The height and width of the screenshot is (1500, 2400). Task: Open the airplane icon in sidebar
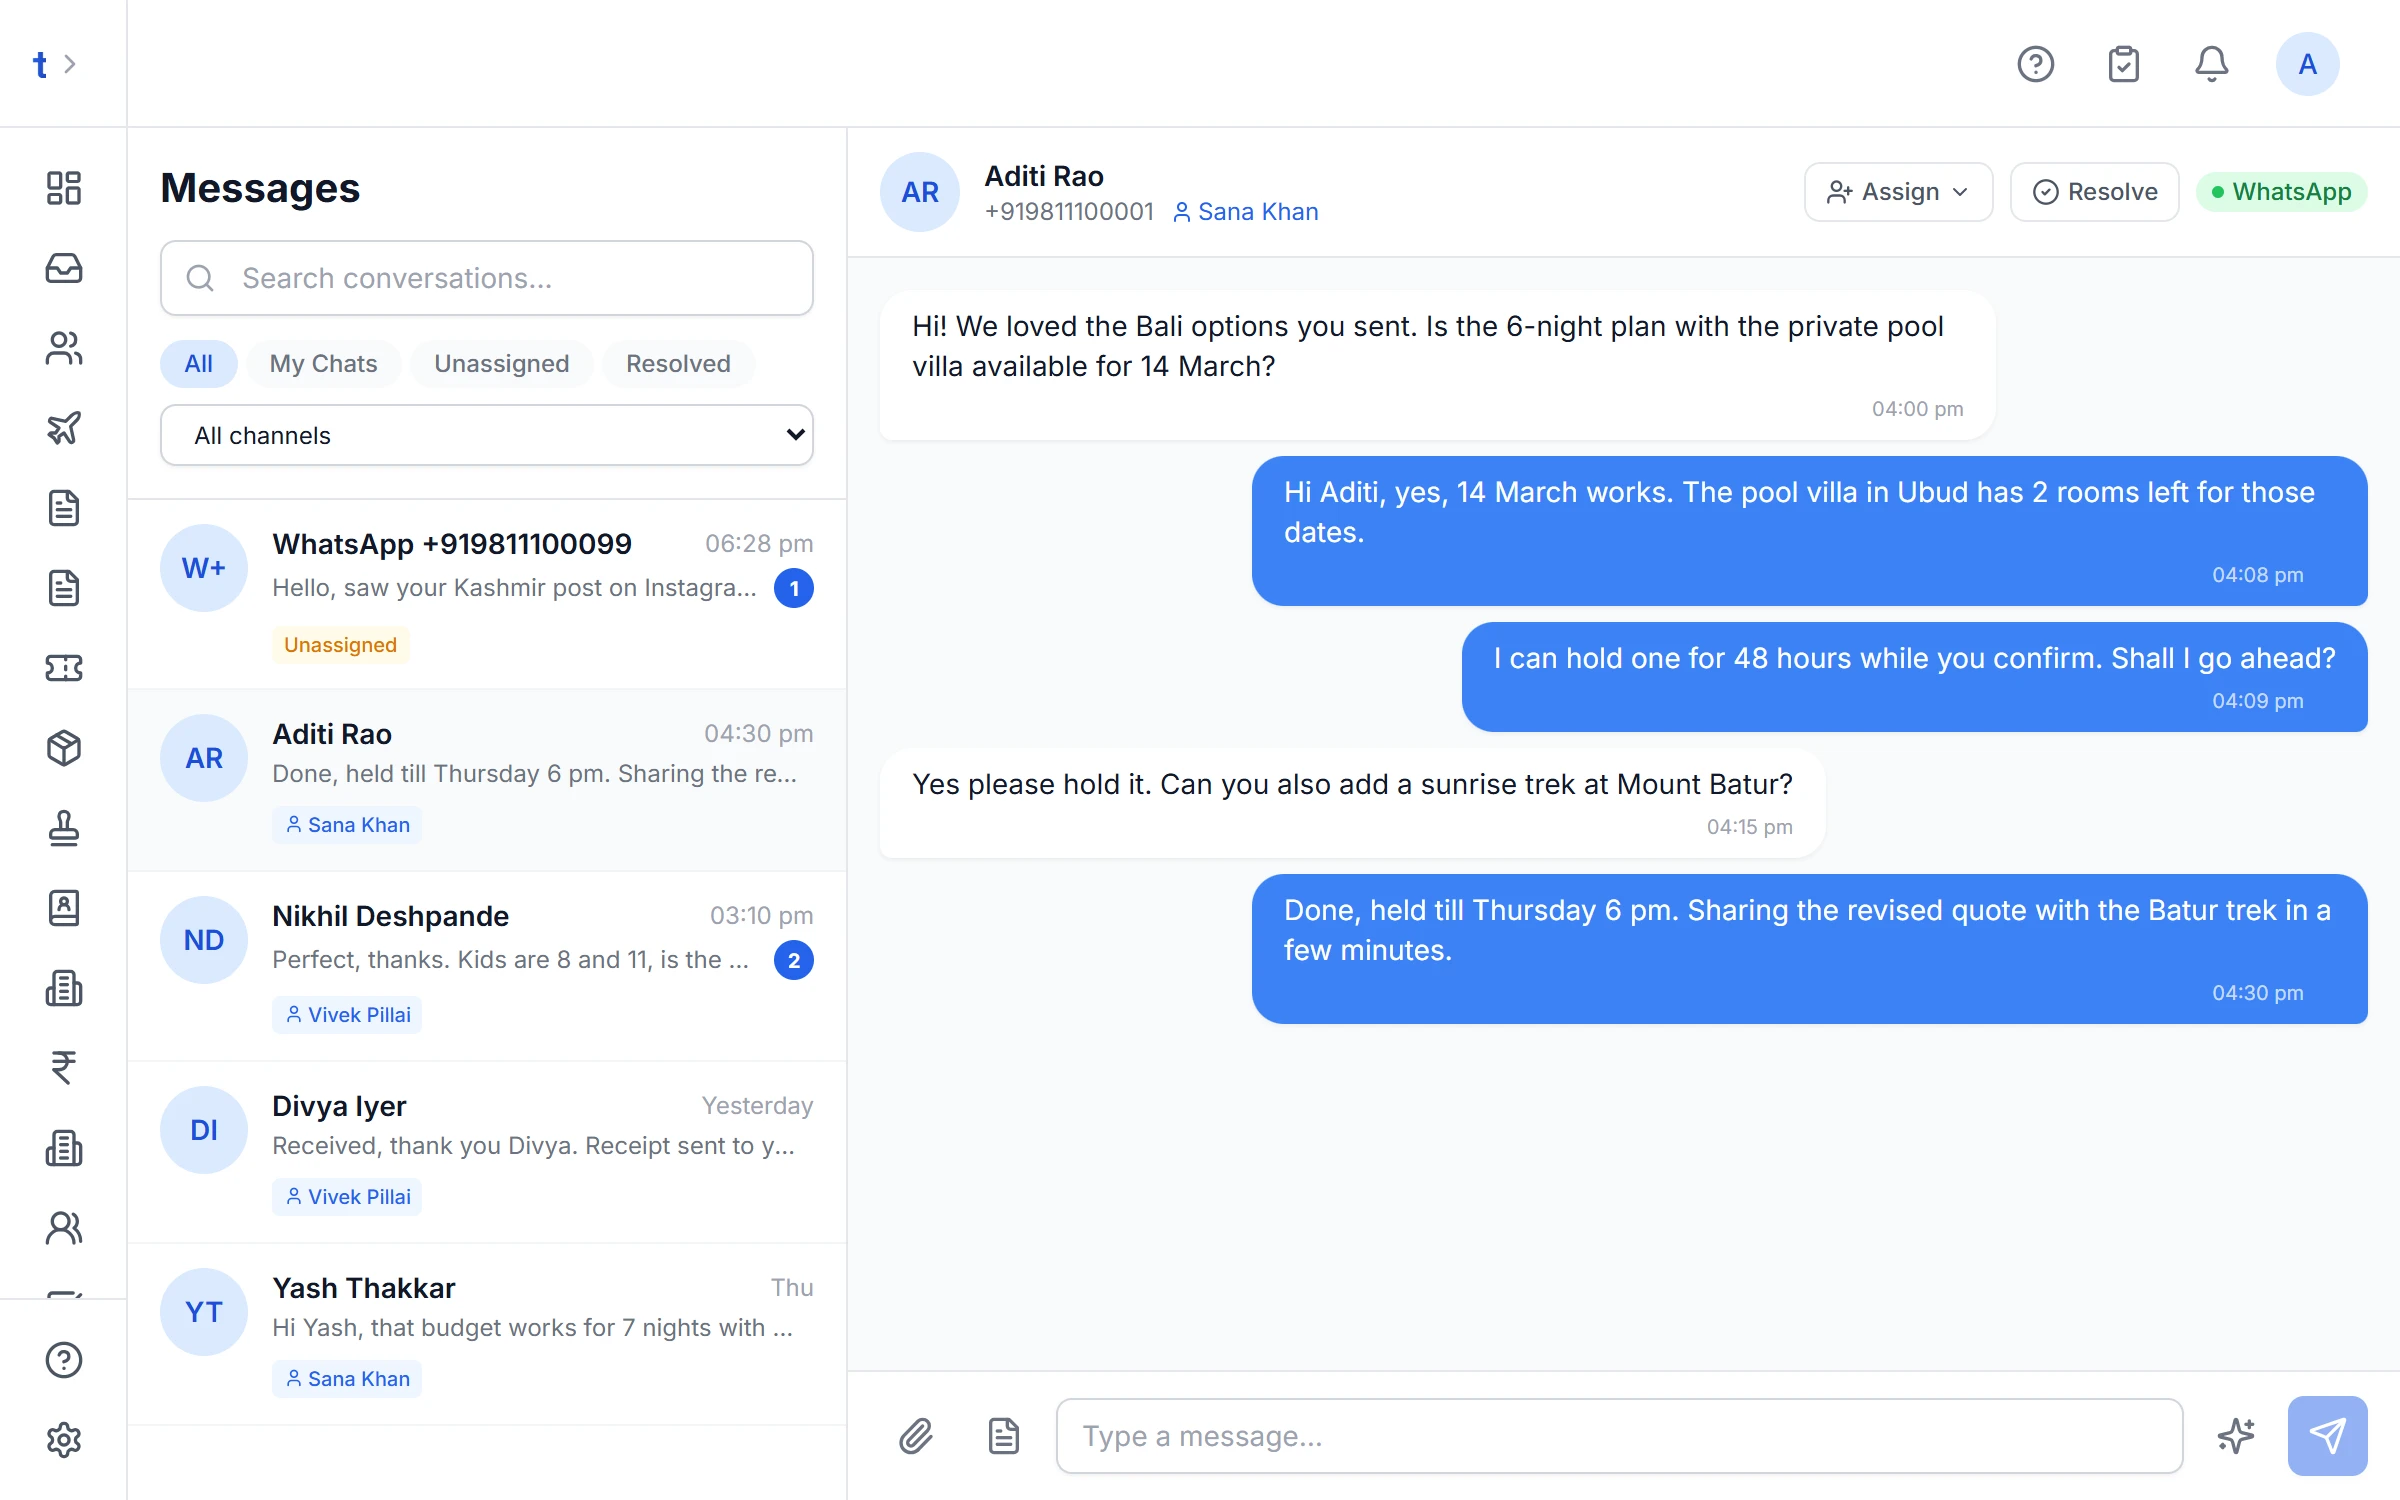[x=64, y=428]
